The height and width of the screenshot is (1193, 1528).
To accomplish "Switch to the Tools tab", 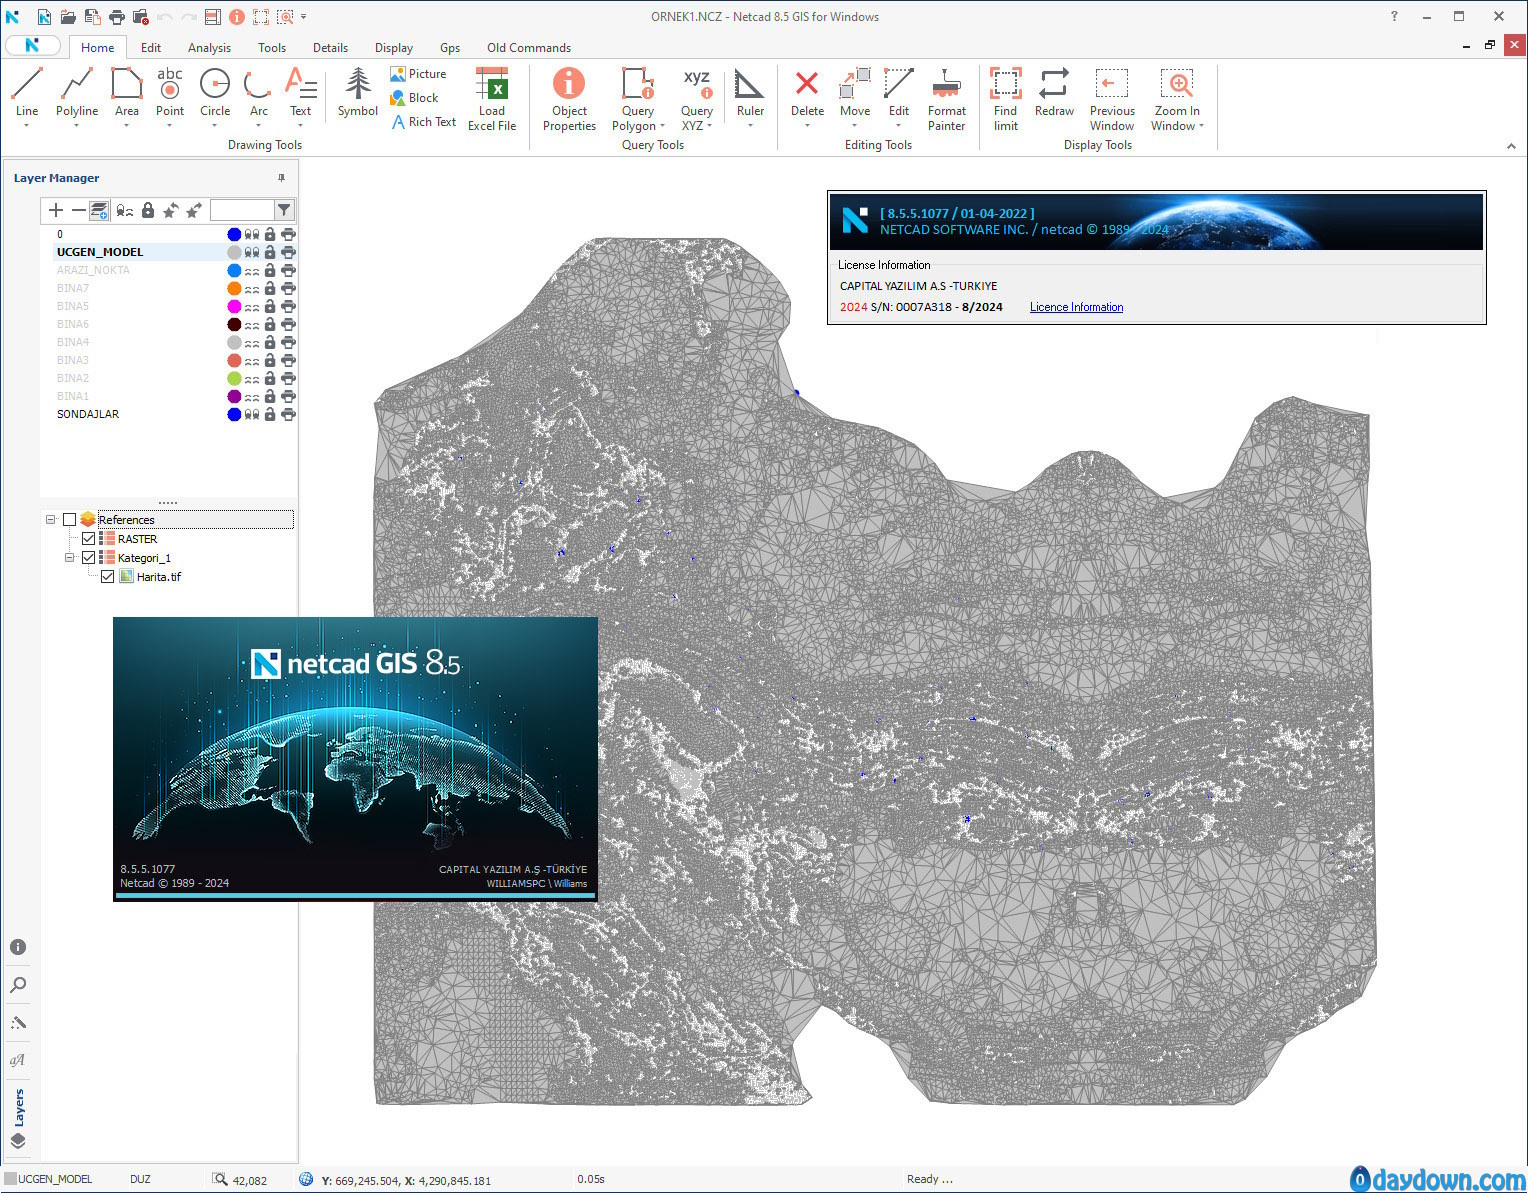I will pyautogui.click(x=272, y=48).
